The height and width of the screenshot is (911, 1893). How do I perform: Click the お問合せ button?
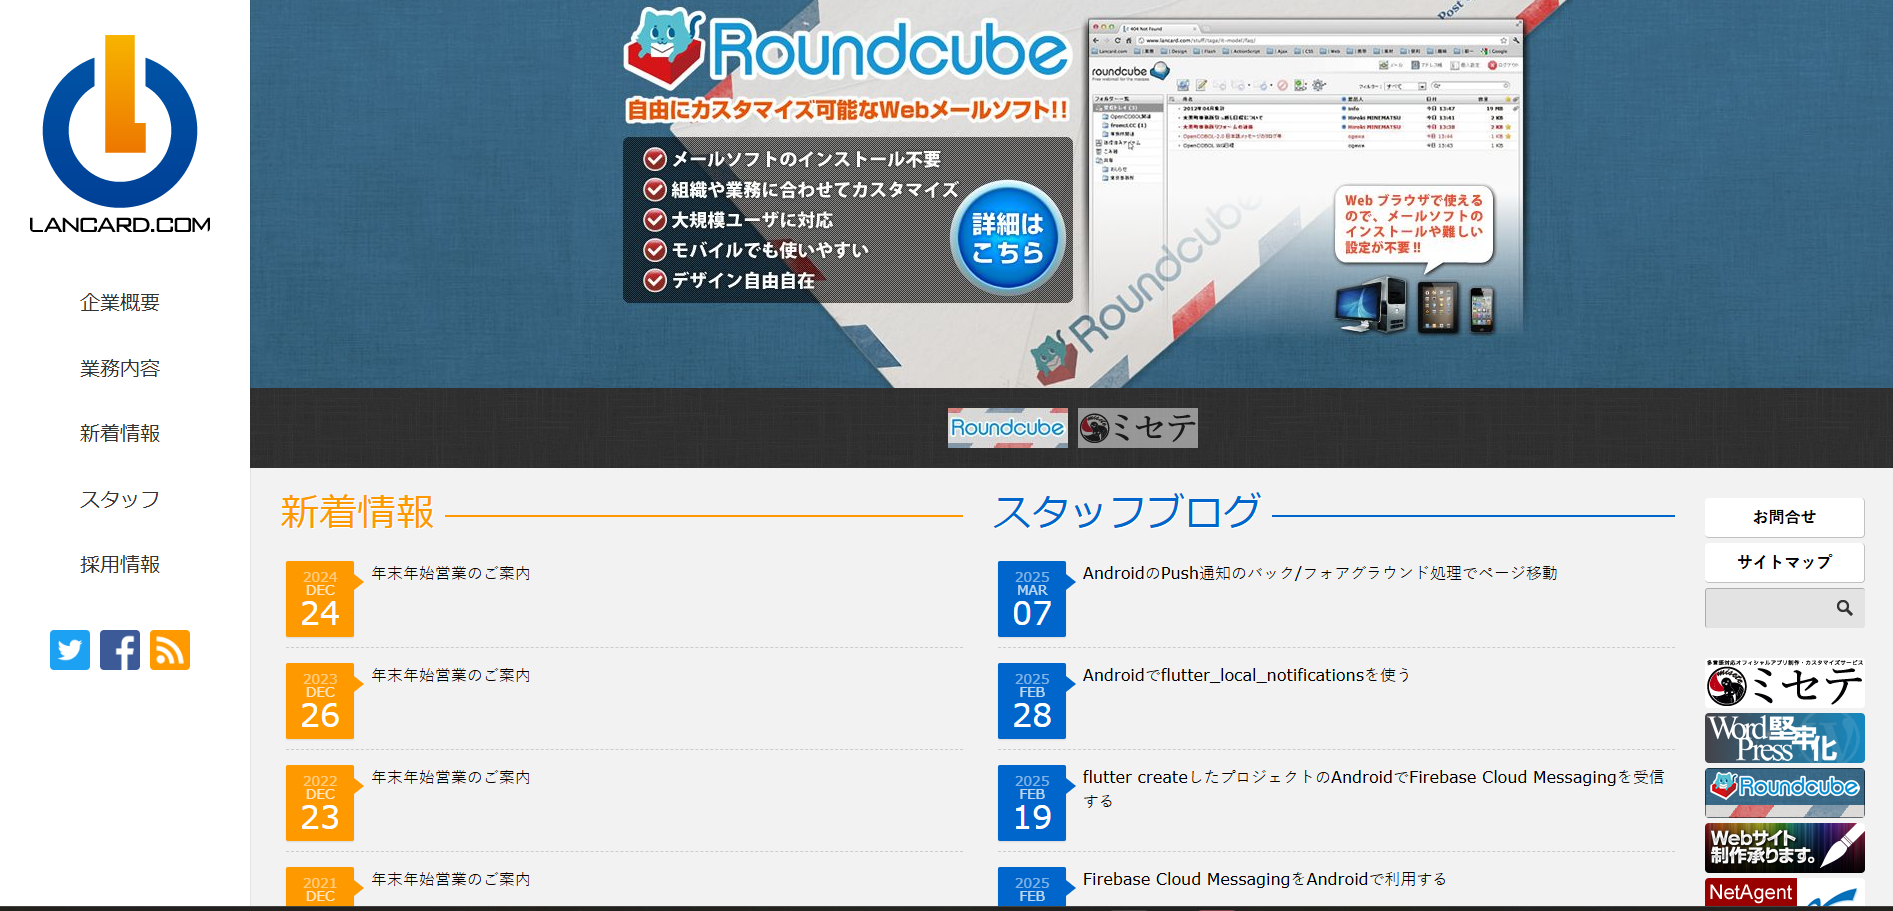(1784, 517)
